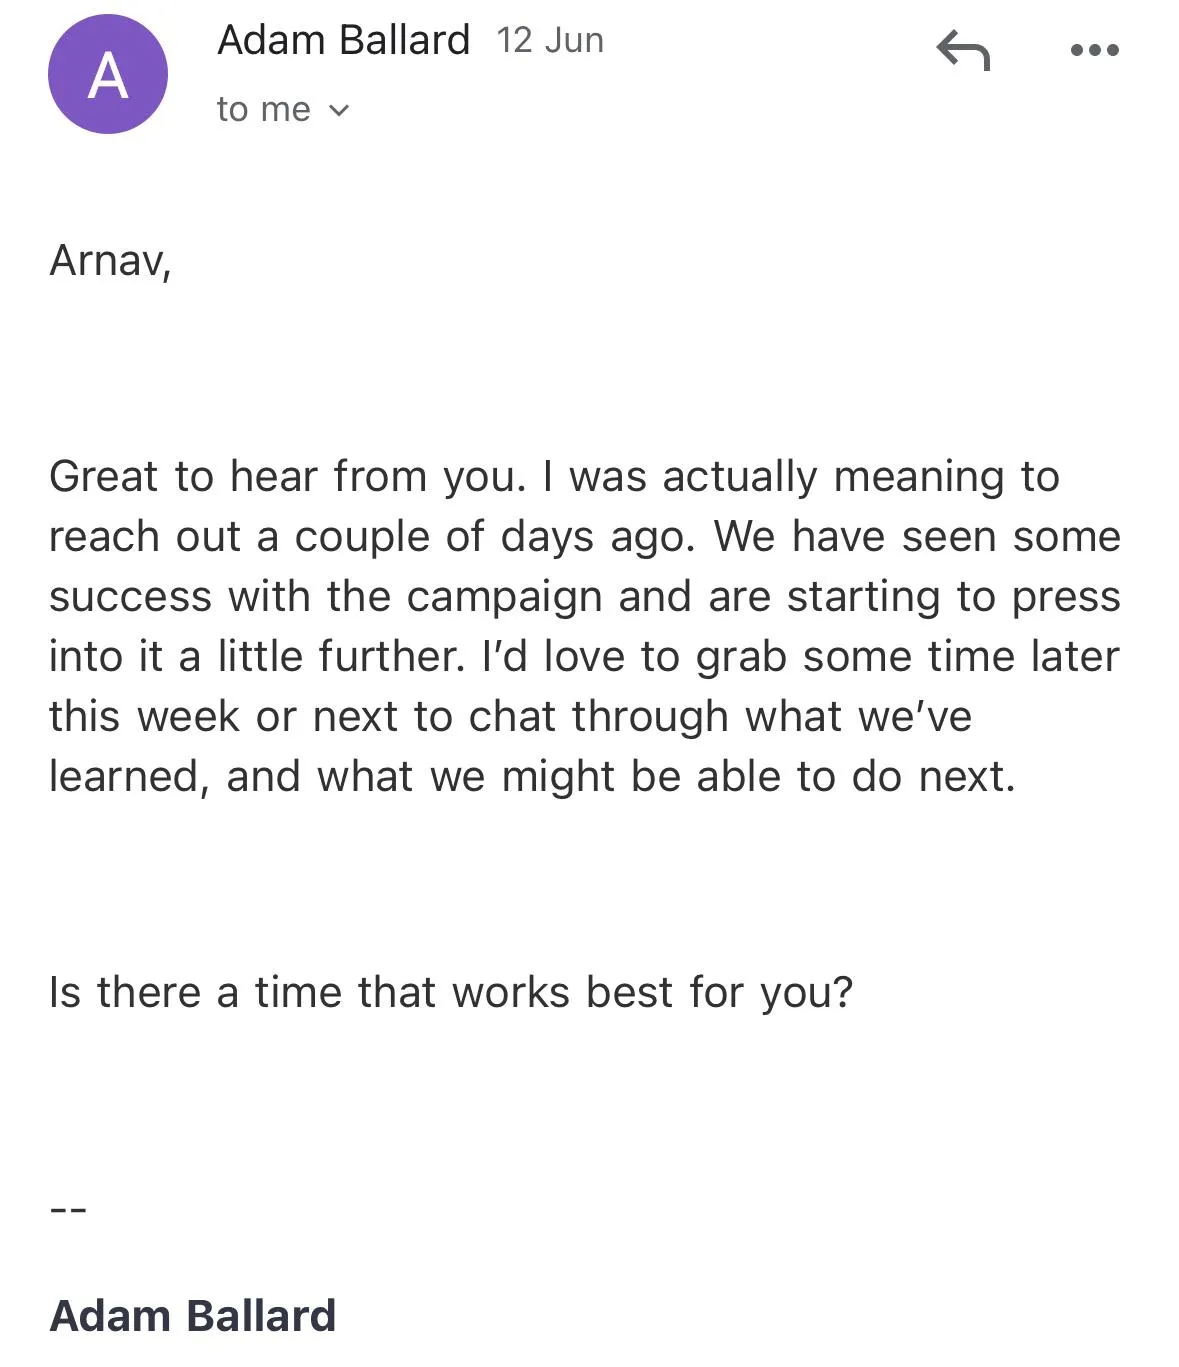Select the 'to me' label
Image resolution: width=1179 pixels, height=1367 pixels.
coord(263,108)
